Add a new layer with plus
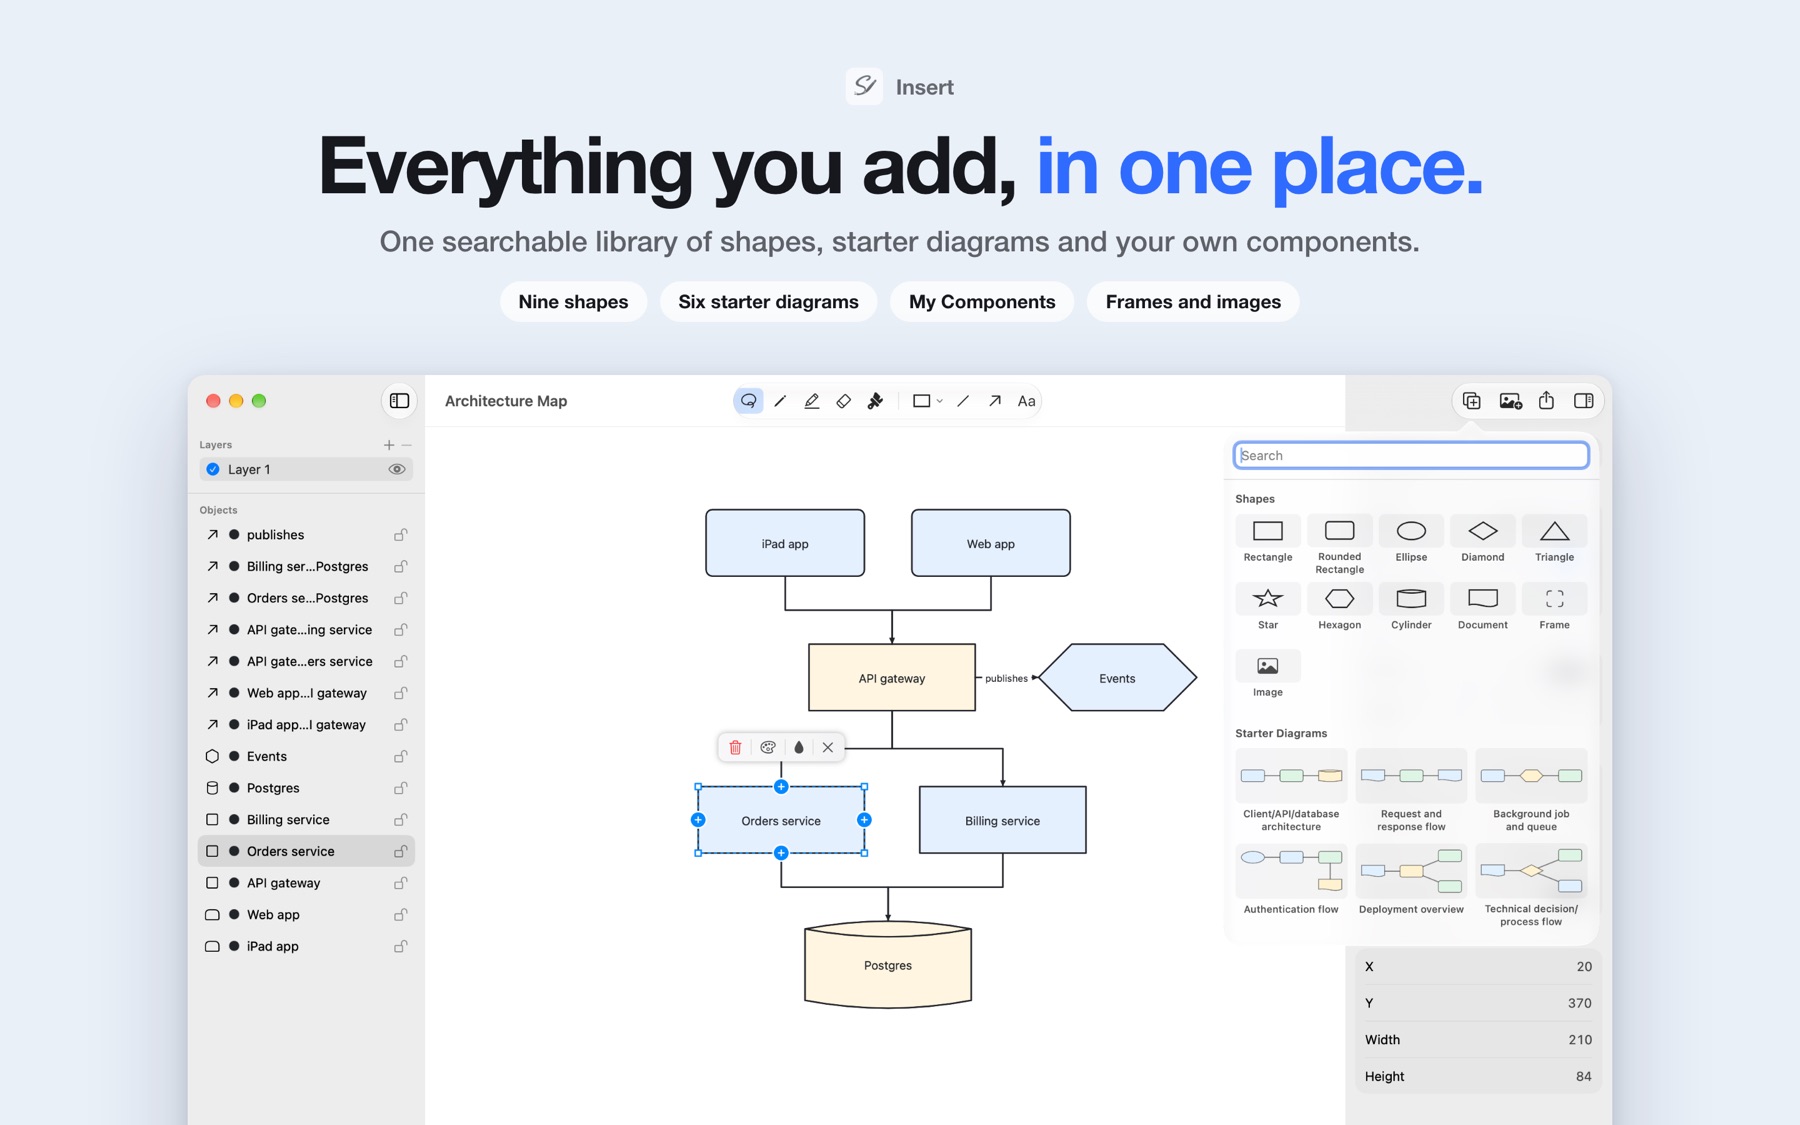 coord(389,445)
